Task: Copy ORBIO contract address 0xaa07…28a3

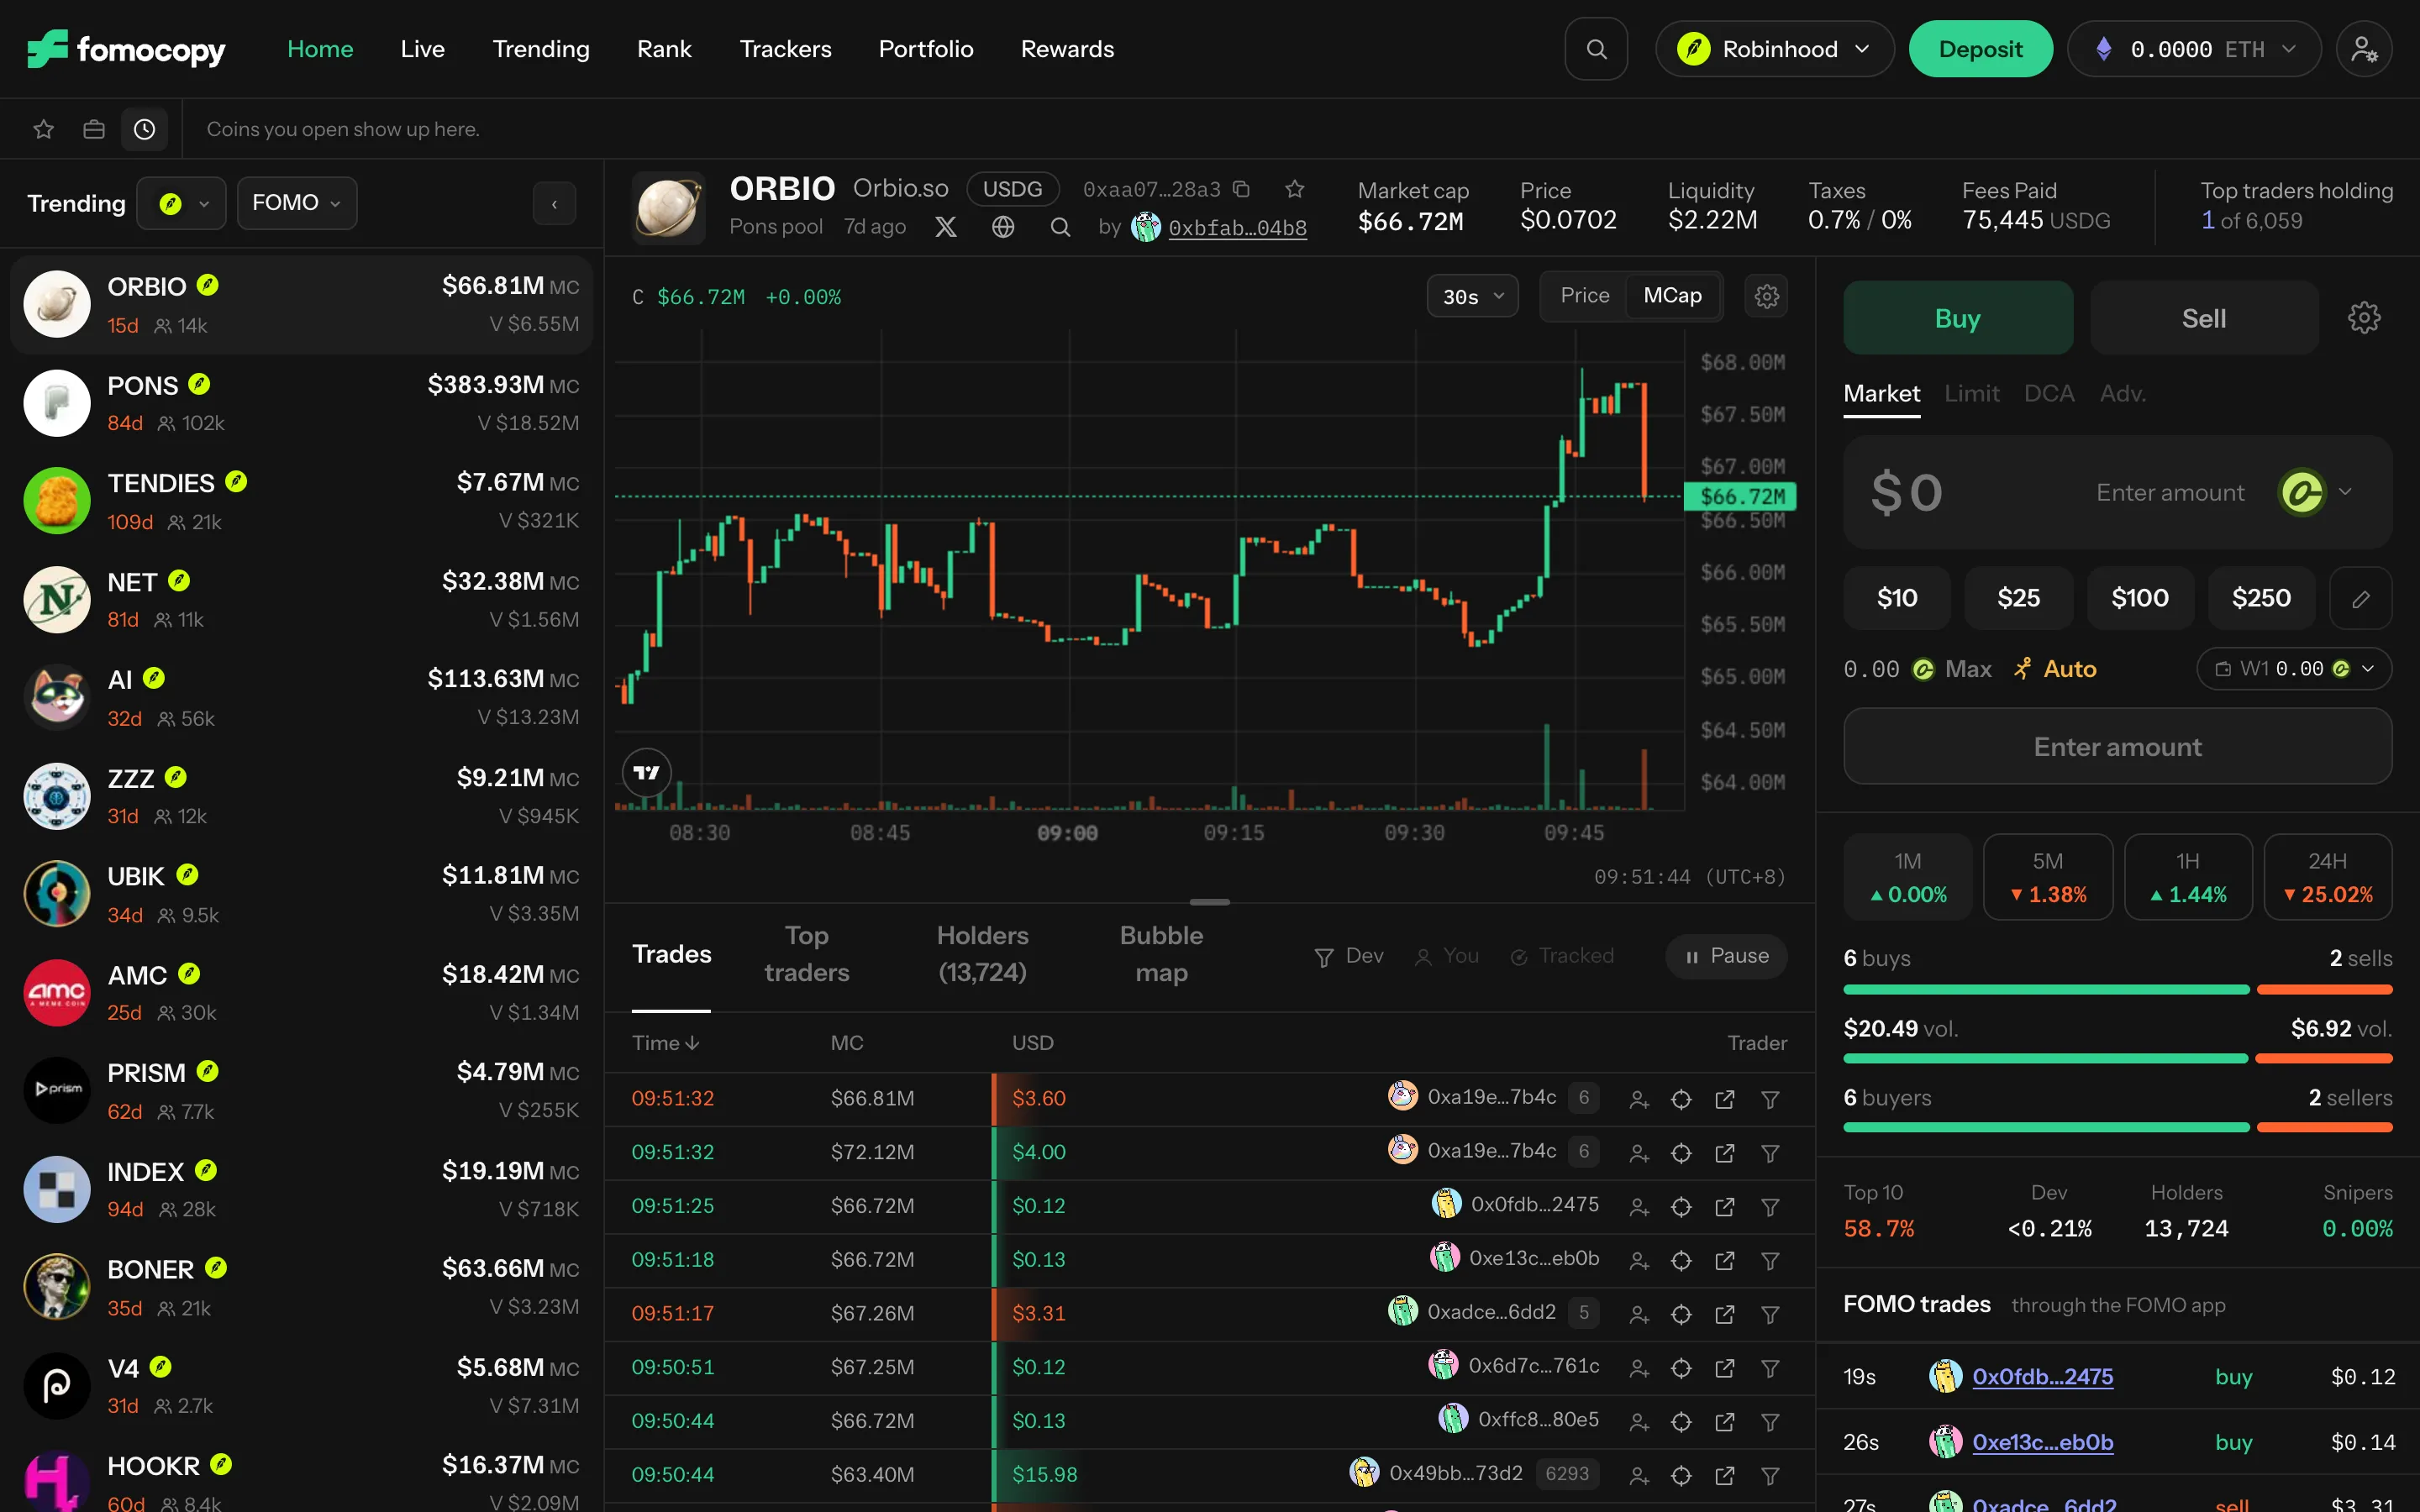Action: click(x=1241, y=189)
